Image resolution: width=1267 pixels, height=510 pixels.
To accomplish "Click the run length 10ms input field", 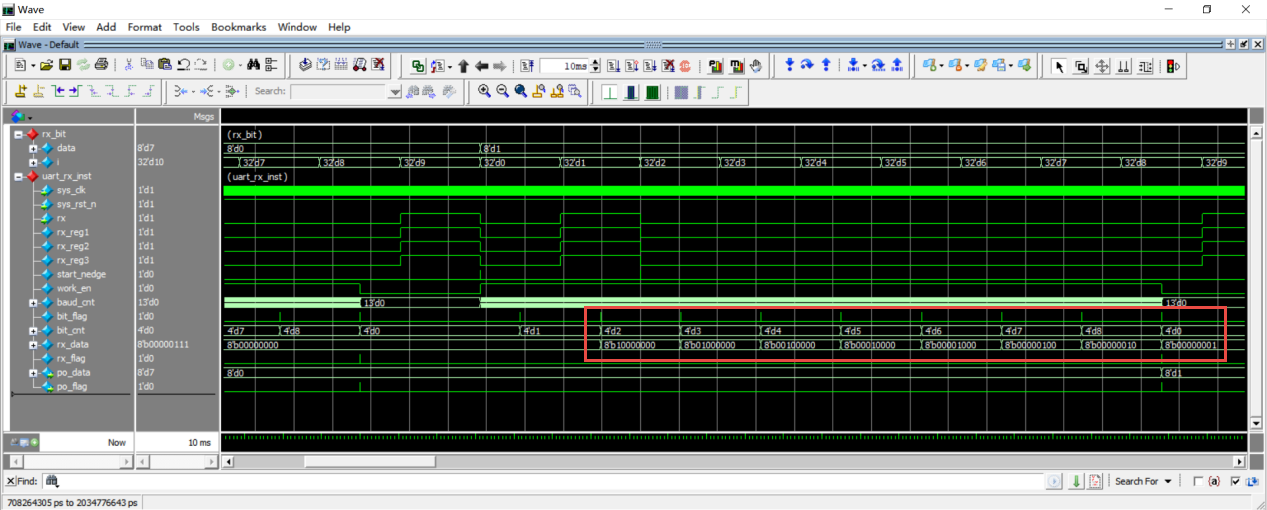I will coord(564,66).
